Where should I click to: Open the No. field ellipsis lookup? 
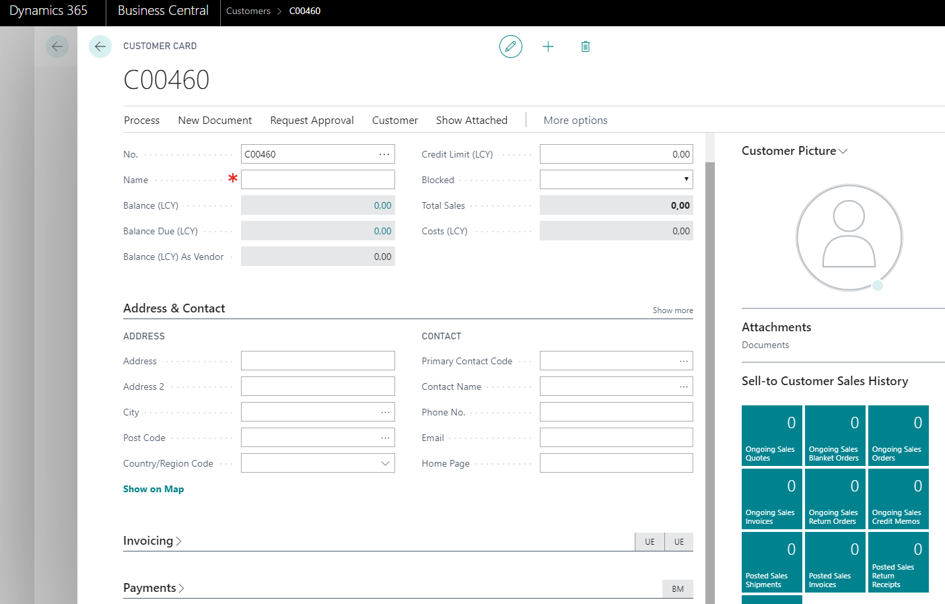(384, 154)
